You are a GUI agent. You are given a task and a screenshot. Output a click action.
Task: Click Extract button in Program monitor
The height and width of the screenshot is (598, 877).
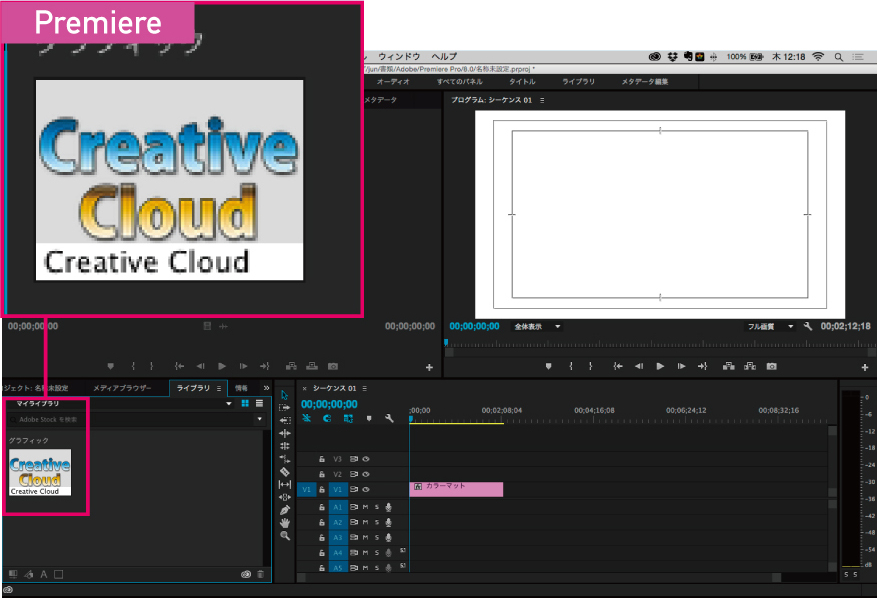tap(750, 366)
